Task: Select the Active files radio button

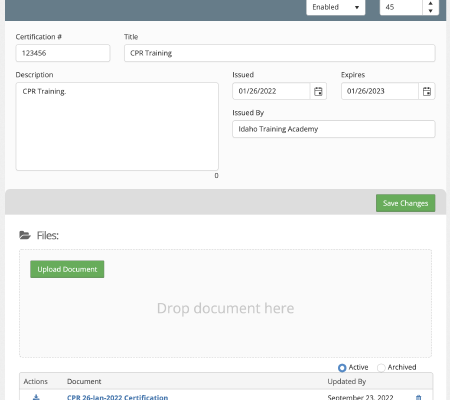Action: point(342,368)
